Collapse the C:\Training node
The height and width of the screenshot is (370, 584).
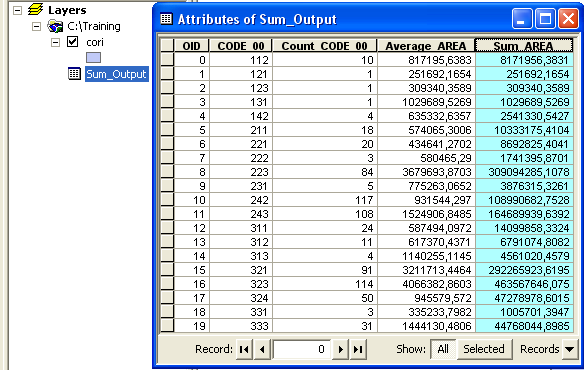36,26
